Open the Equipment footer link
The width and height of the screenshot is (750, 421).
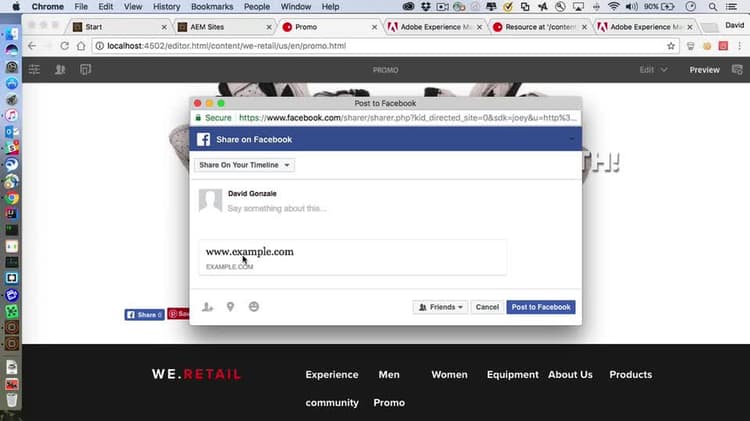click(512, 375)
